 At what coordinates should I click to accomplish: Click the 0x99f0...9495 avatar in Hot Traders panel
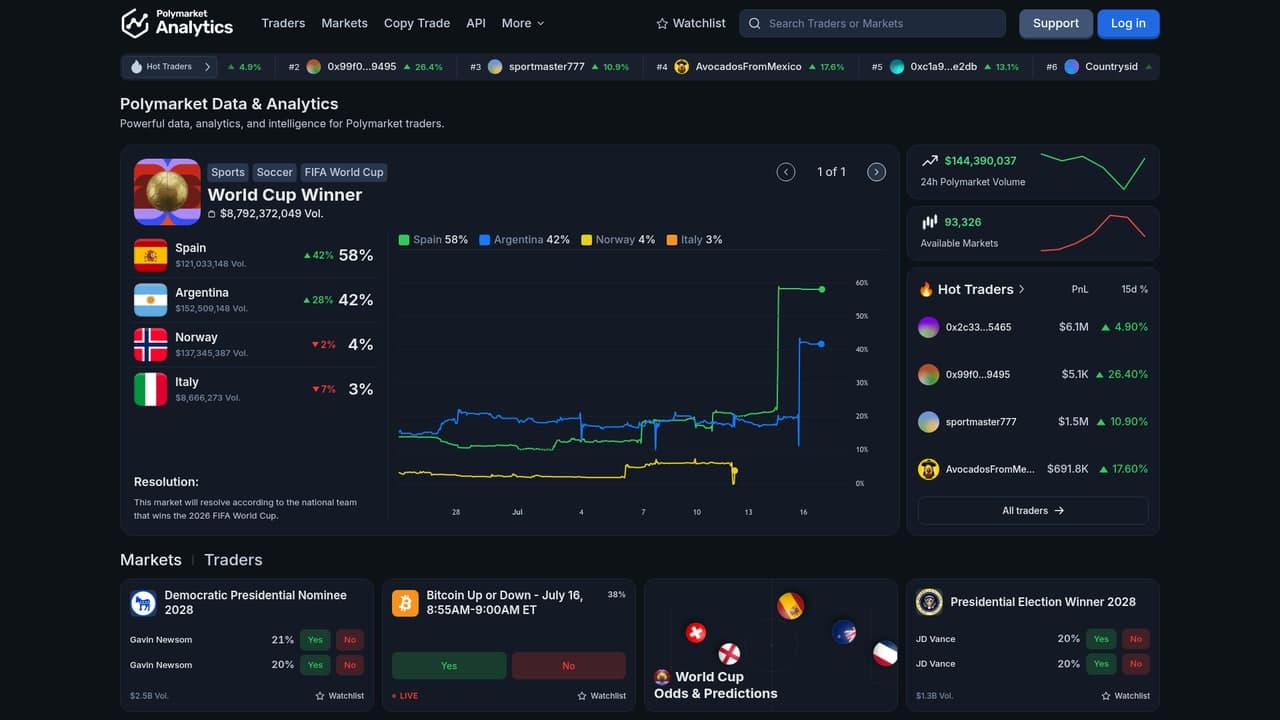929,374
